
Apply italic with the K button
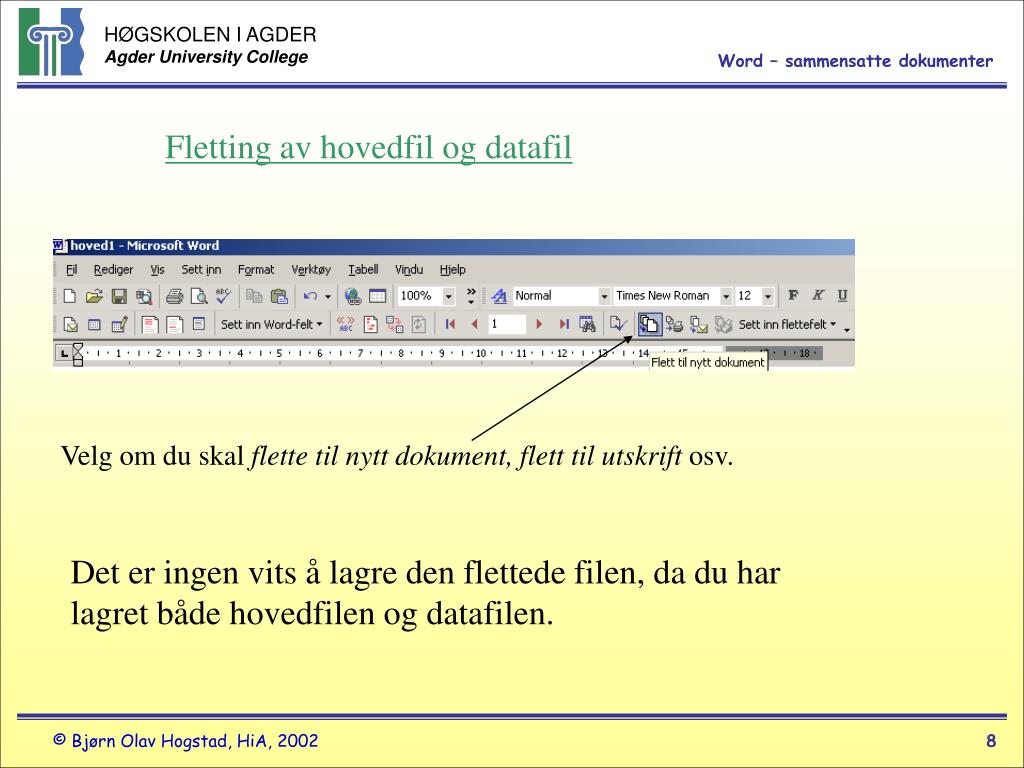click(x=818, y=295)
